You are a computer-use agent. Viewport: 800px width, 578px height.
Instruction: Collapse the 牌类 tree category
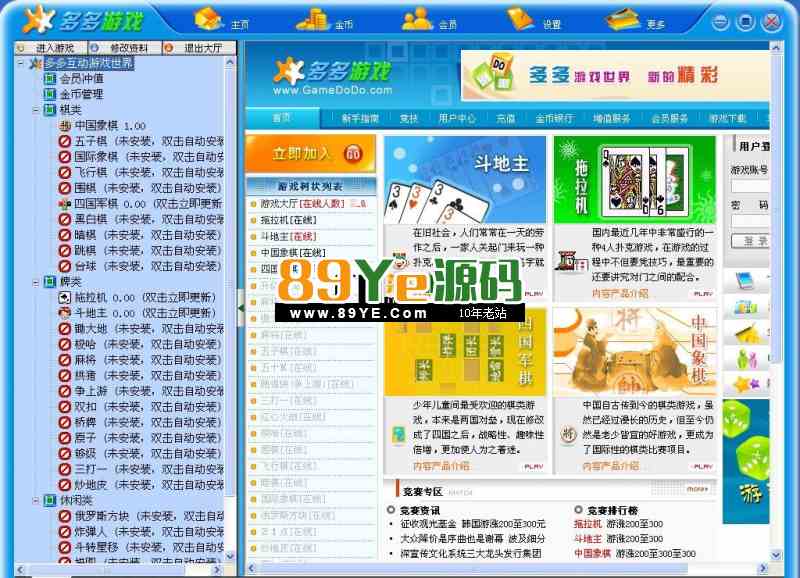point(36,282)
